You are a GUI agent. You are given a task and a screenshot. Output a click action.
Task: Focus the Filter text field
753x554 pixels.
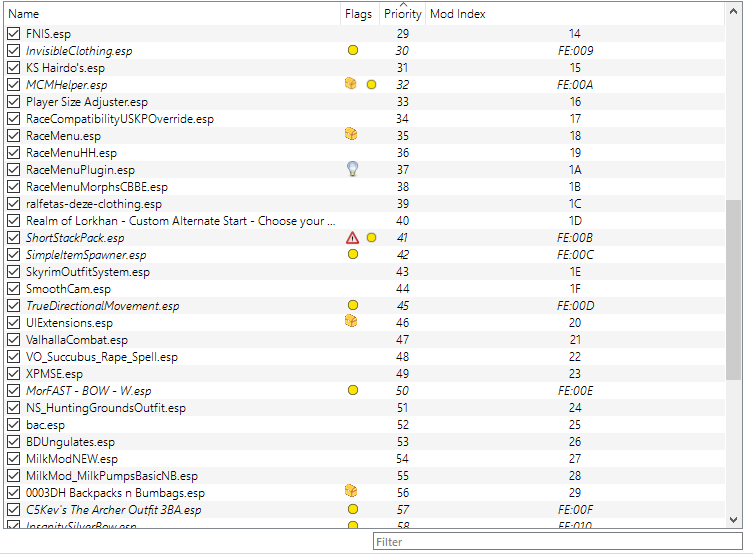[558, 542]
